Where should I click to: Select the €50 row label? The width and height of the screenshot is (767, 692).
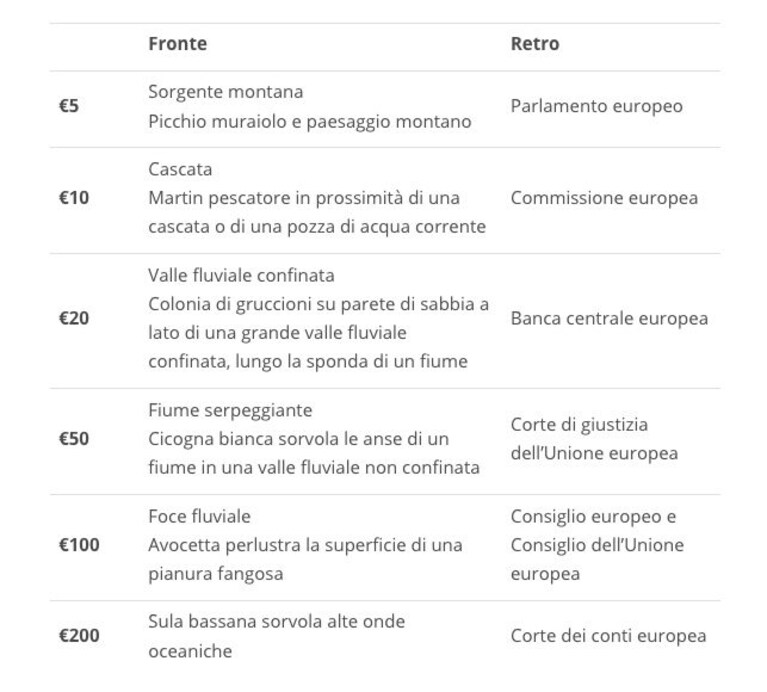[x=74, y=438]
